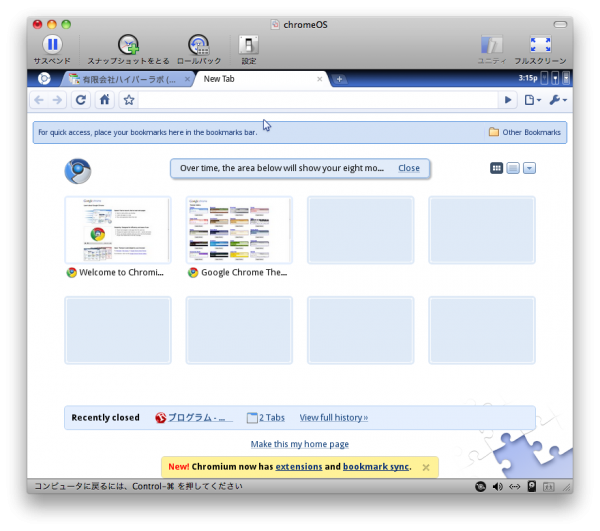Enter Unity mode
Viewport: 600px width, 531px height.
pyautogui.click(x=492, y=45)
